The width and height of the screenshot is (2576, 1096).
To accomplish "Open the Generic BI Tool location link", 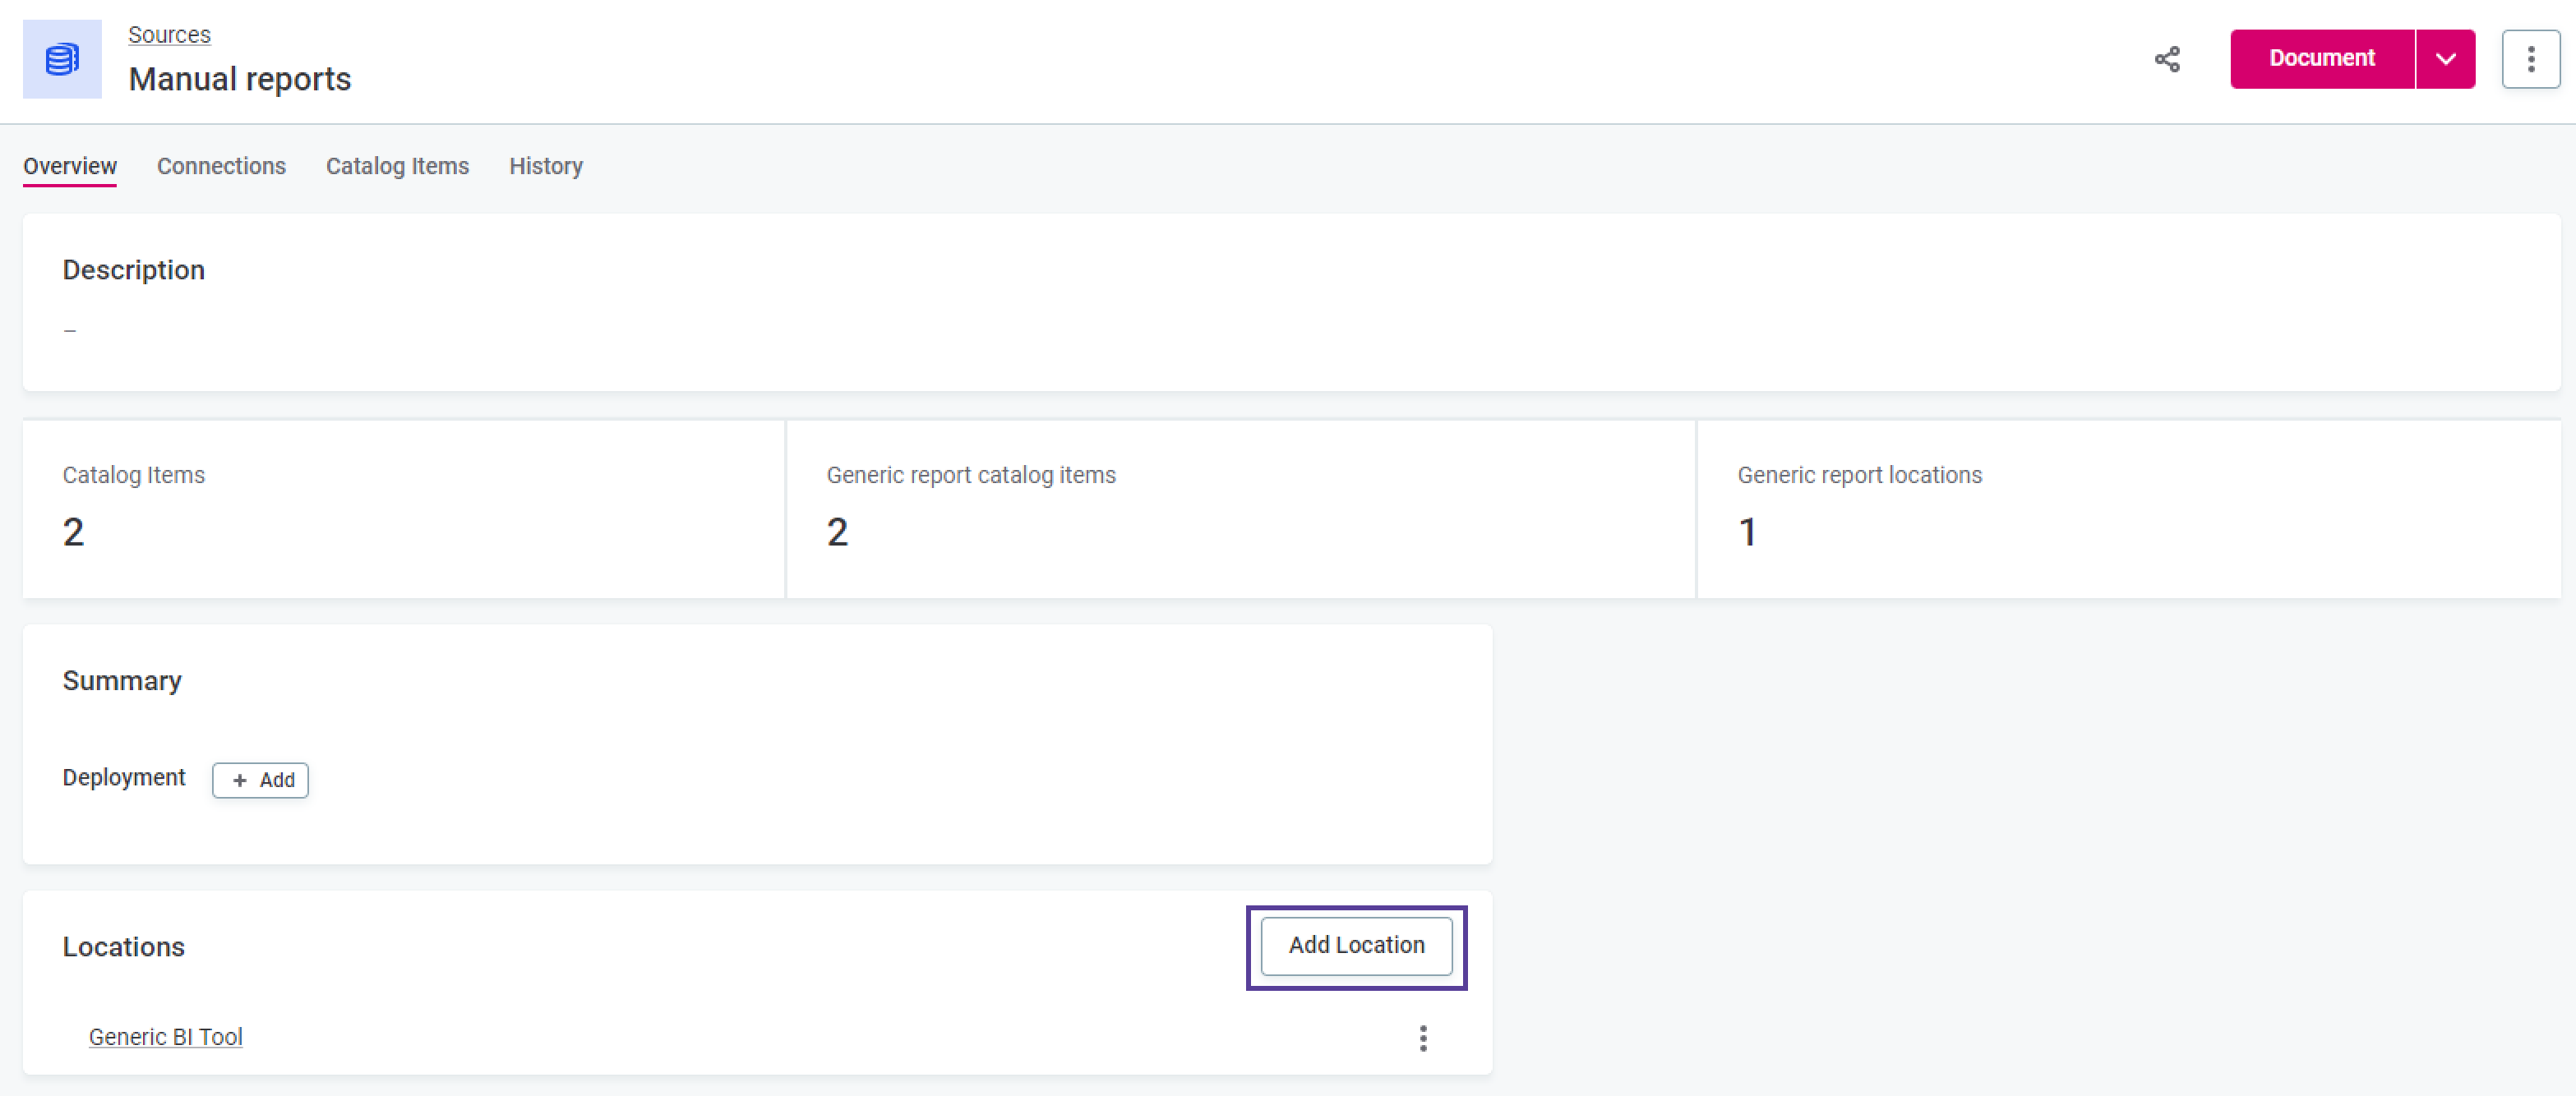I will pyautogui.click(x=166, y=1037).
